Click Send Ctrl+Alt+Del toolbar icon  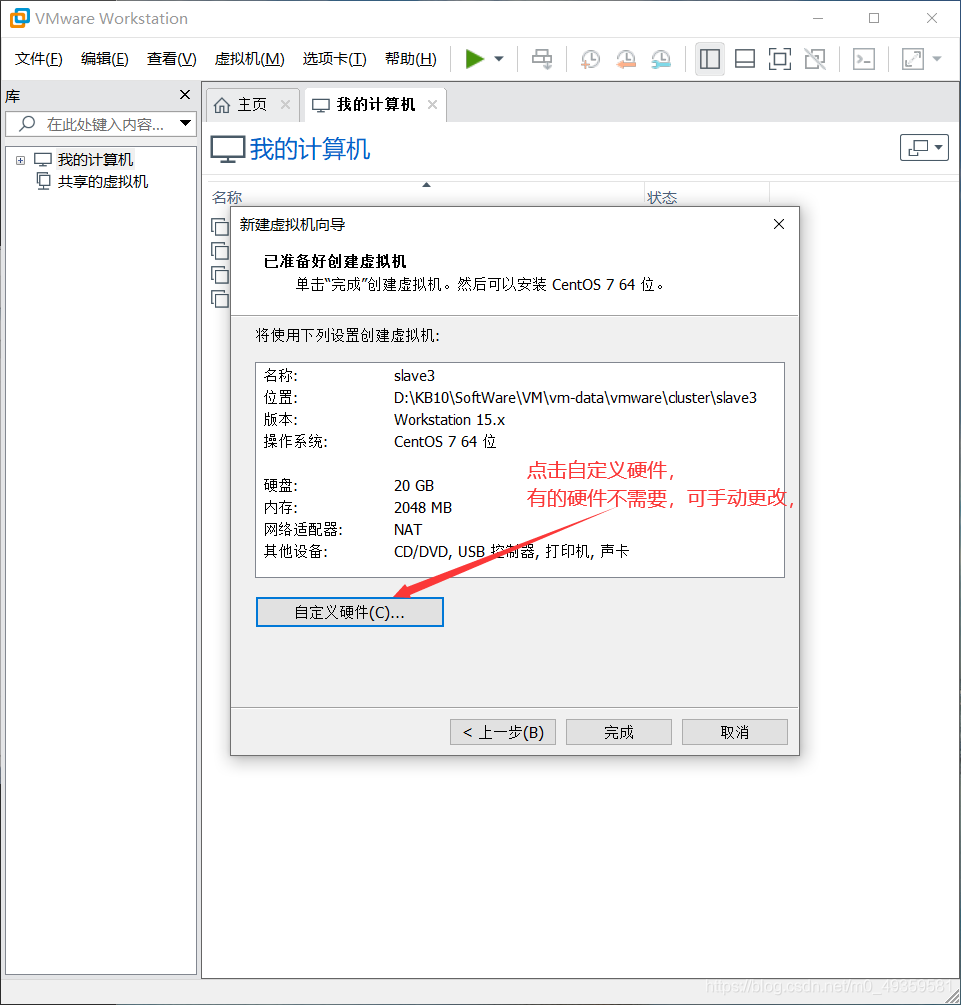pyautogui.click(x=542, y=59)
